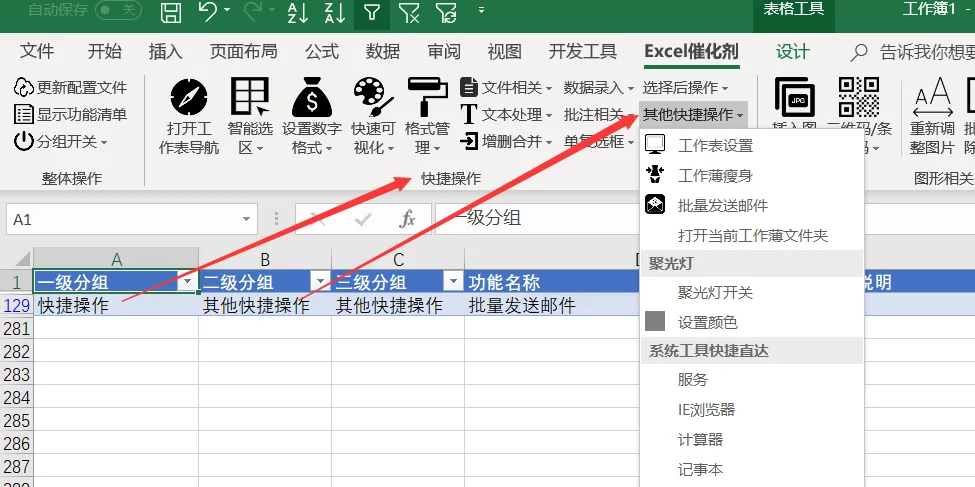The width and height of the screenshot is (975, 487).
Task: Click the compass 打开工作表导航 icon
Action: pyautogui.click(x=189, y=98)
